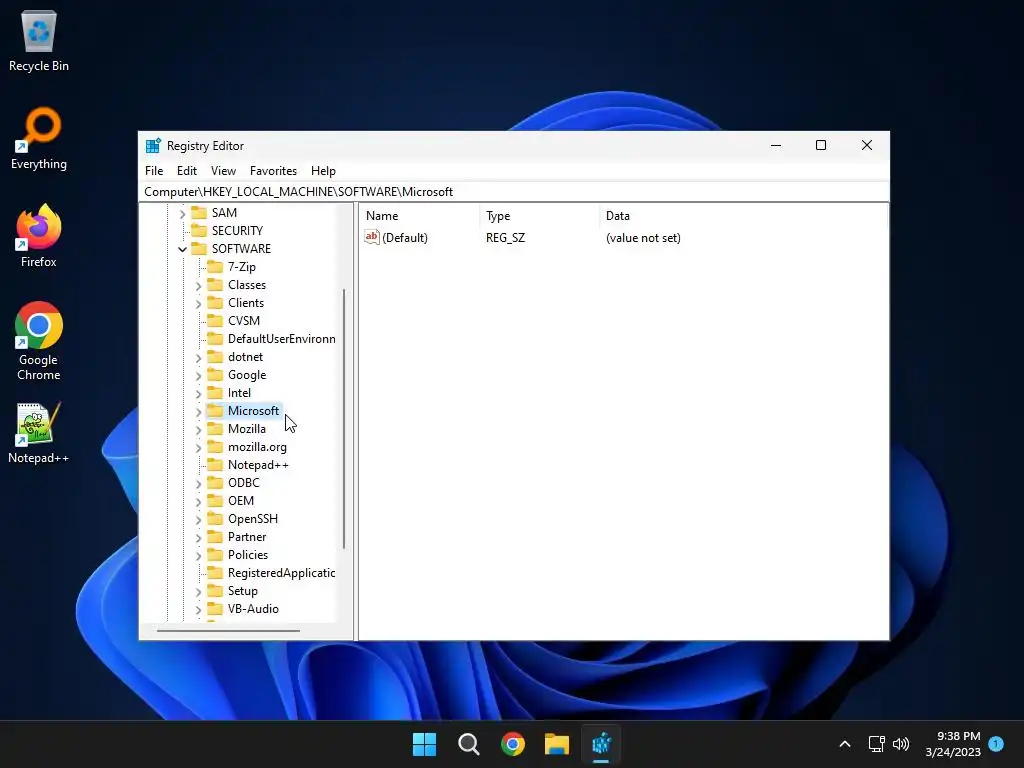Click the (value not set) data cell
1024x768 pixels.
pos(643,238)
